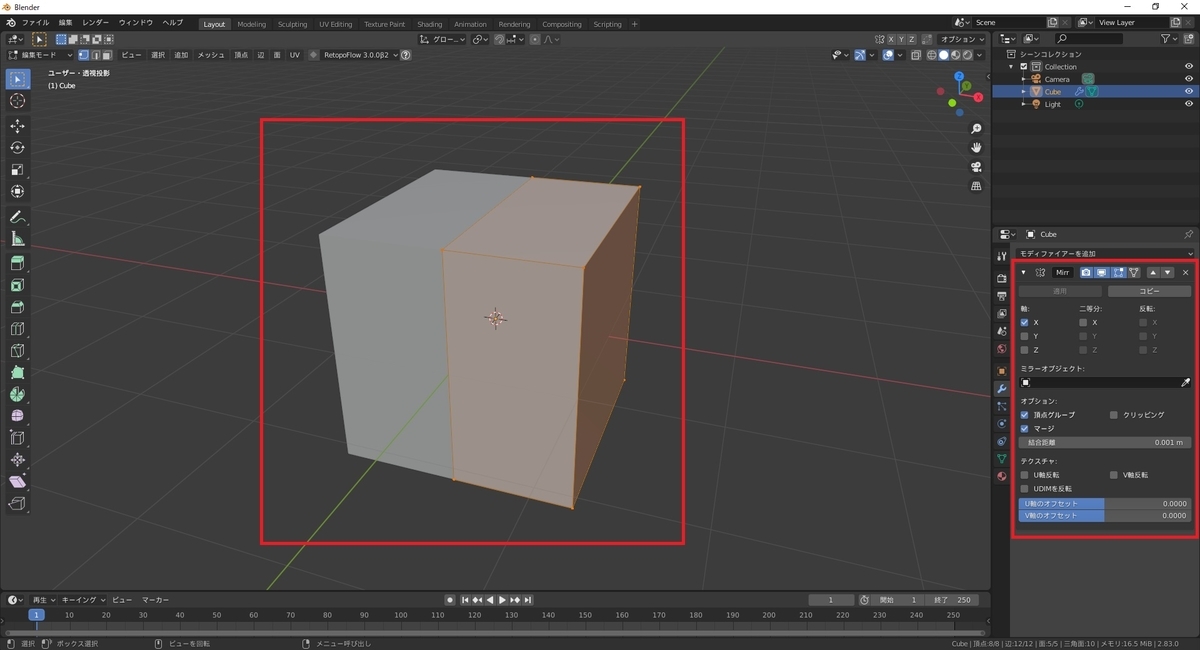Select the Shear tool
Viewport: 1200px width, 650px height.
coord(17,482)
